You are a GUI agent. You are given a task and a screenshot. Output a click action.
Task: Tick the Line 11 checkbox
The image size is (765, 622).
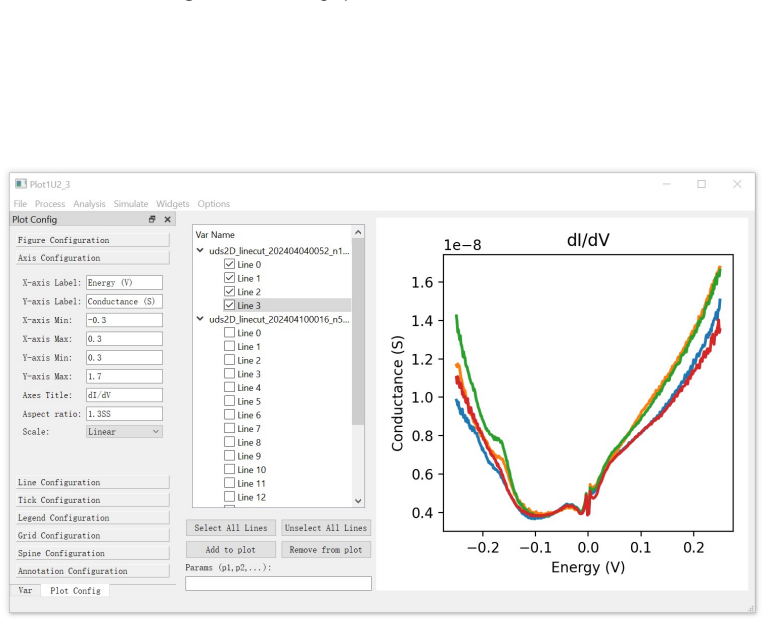click(229, 482)
